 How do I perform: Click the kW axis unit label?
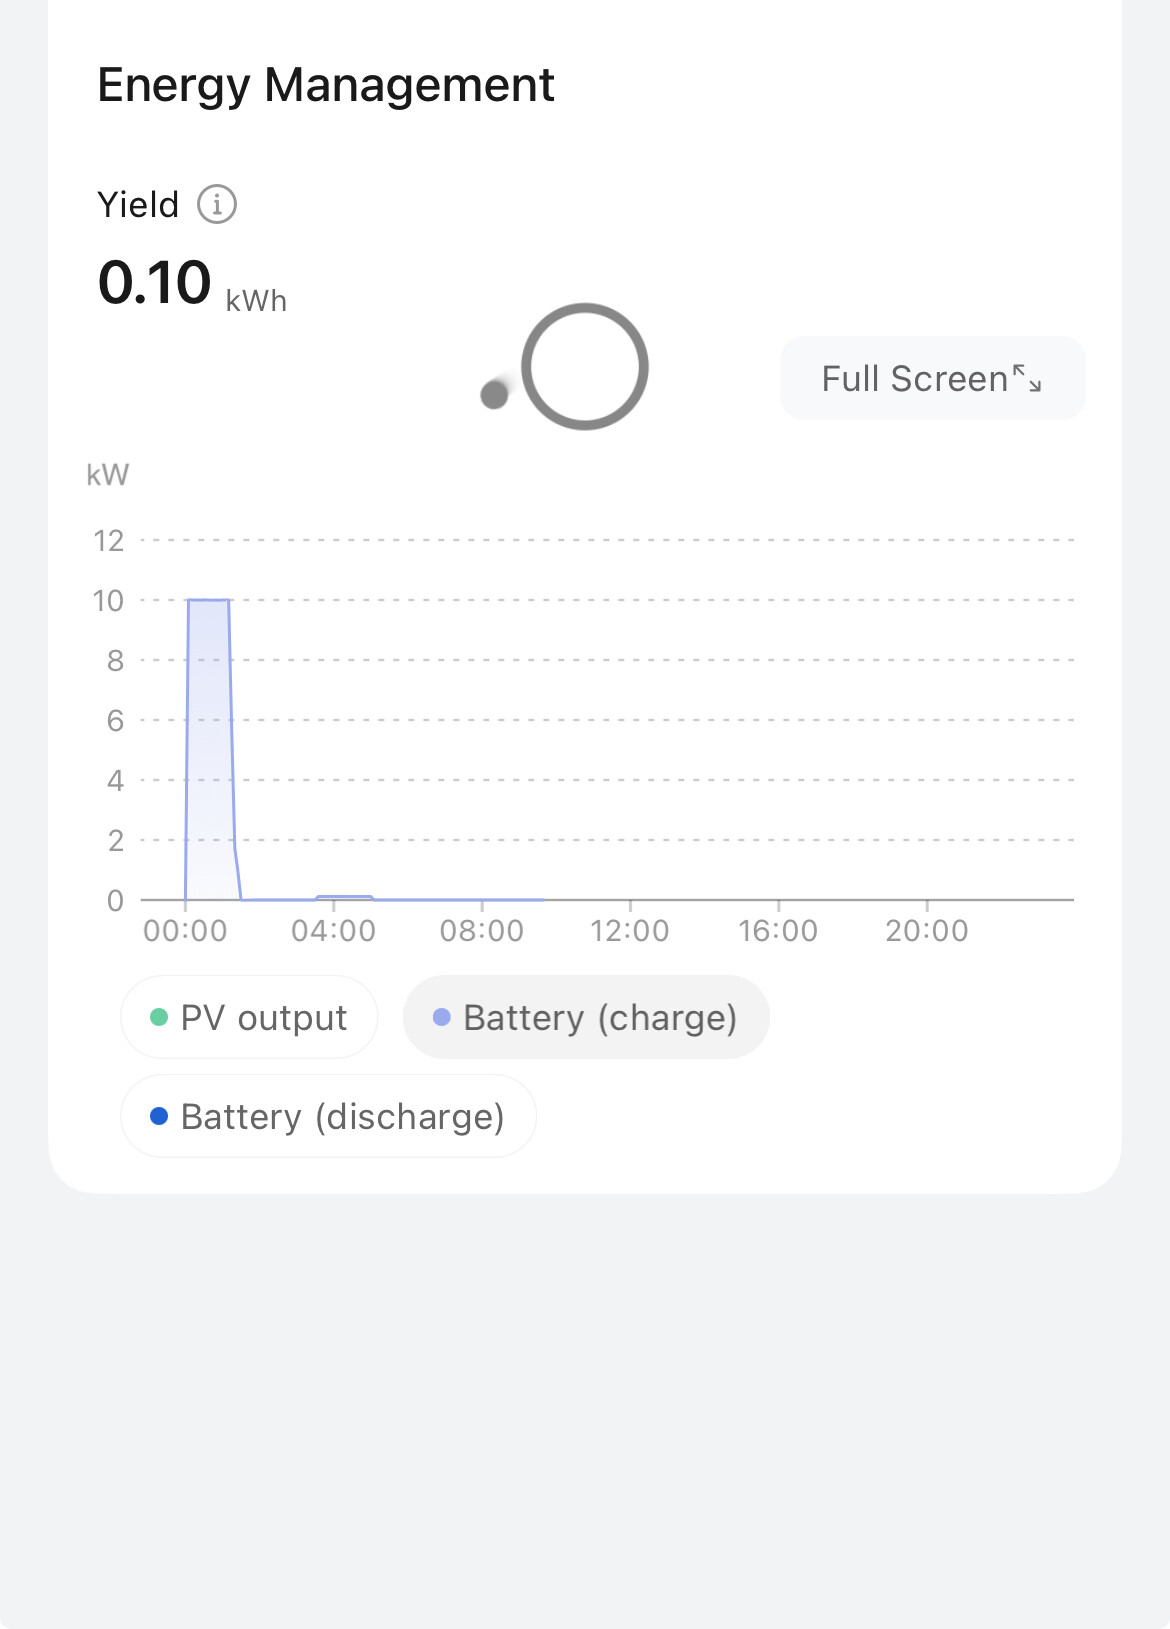tap(108, 474)
